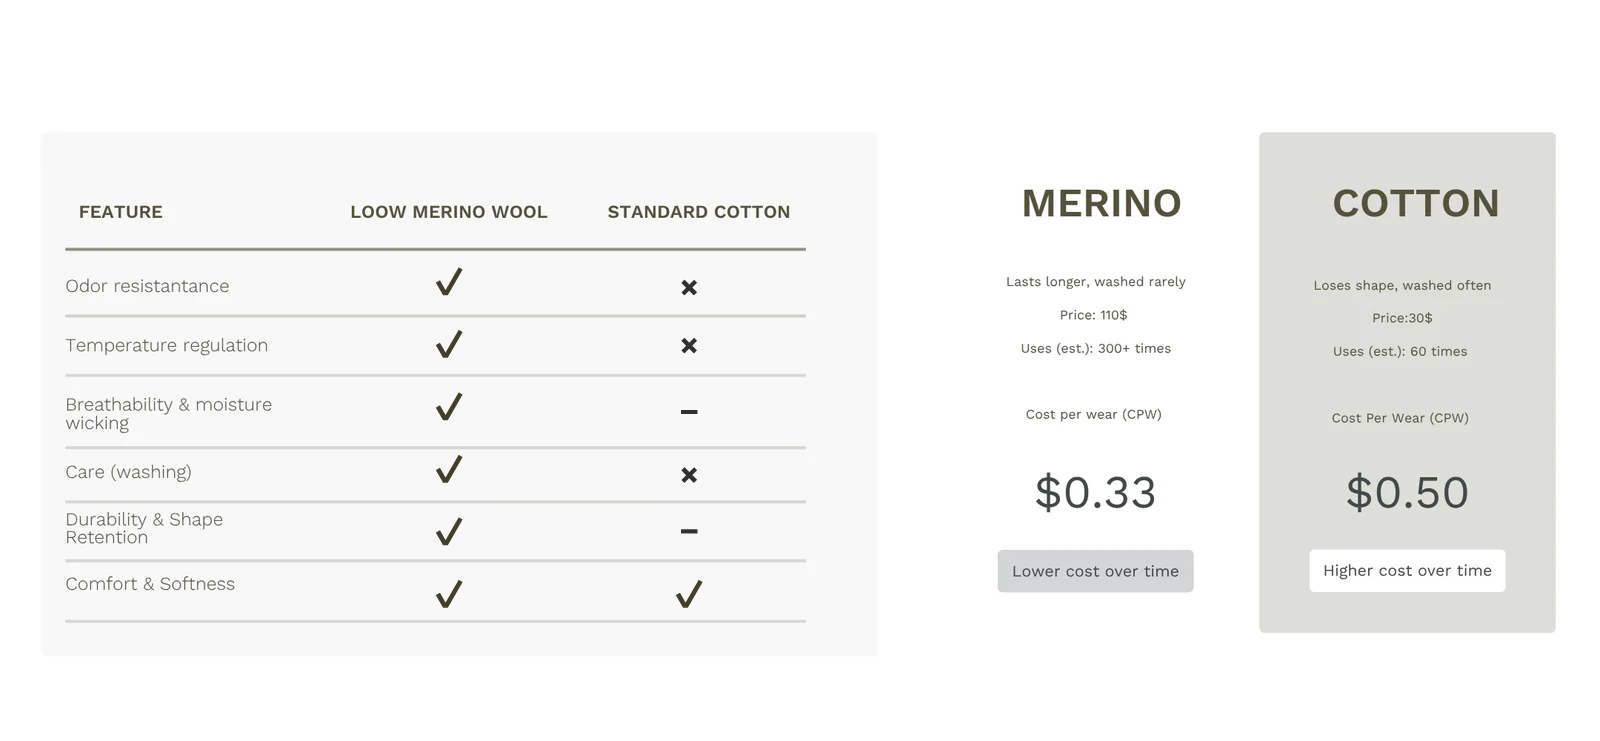1600x741 pixels.
Task: Click Cotton dash icon for Durability row
Action: pos(689,532)
